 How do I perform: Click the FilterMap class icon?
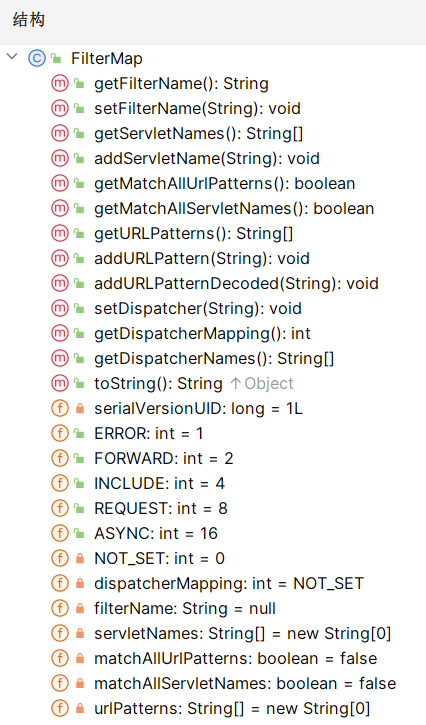37,58
